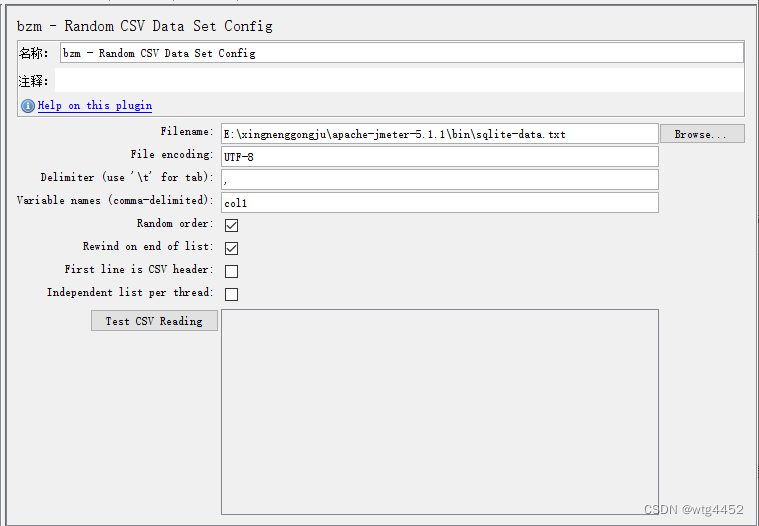Click the 'Rewind on end of list:' label
This screenshot has width=759, height=526.
pos(148,246)
